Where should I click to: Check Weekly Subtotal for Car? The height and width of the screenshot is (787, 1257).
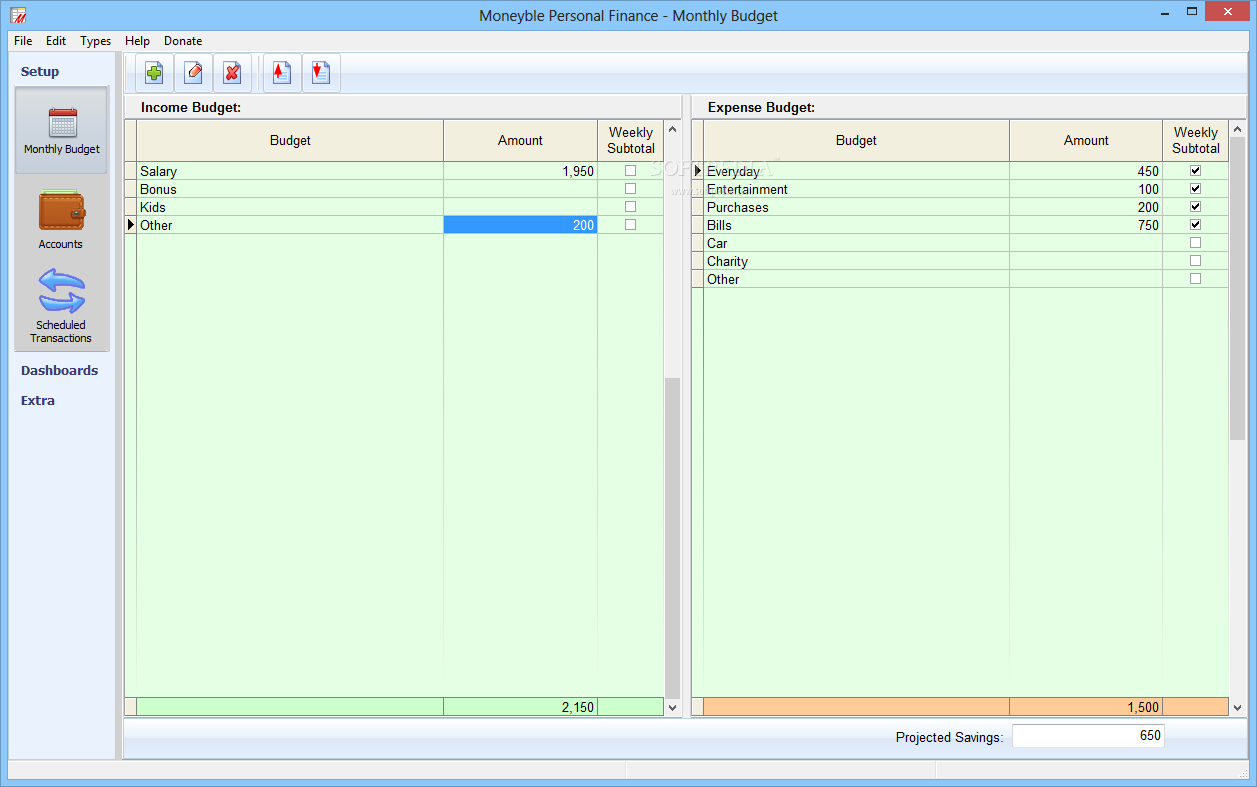click(1195, 243)
